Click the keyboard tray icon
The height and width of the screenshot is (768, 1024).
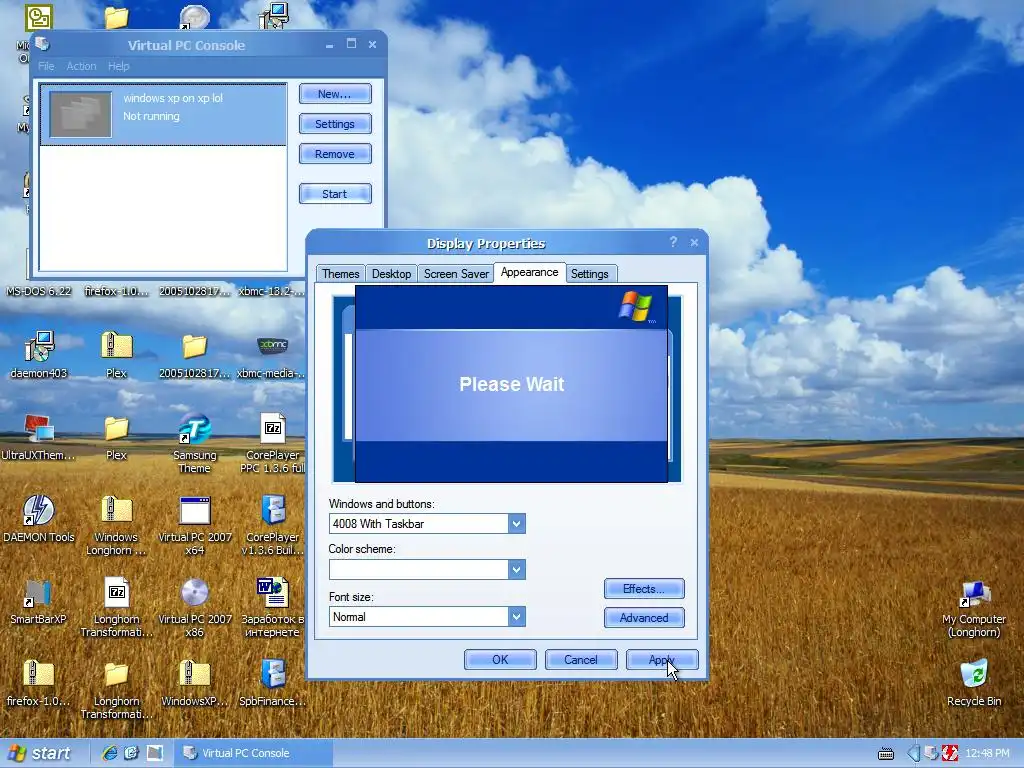886,754
